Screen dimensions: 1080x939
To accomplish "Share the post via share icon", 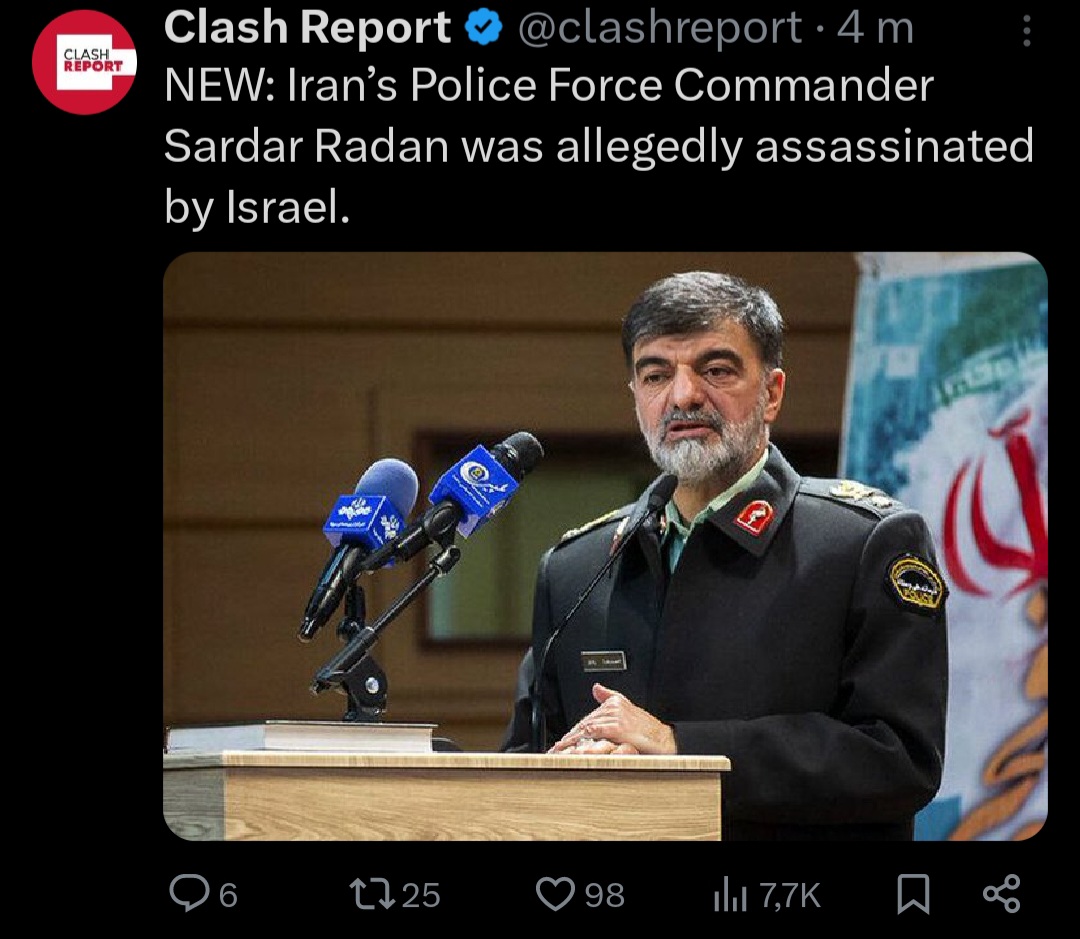I will click(1001, 894).
